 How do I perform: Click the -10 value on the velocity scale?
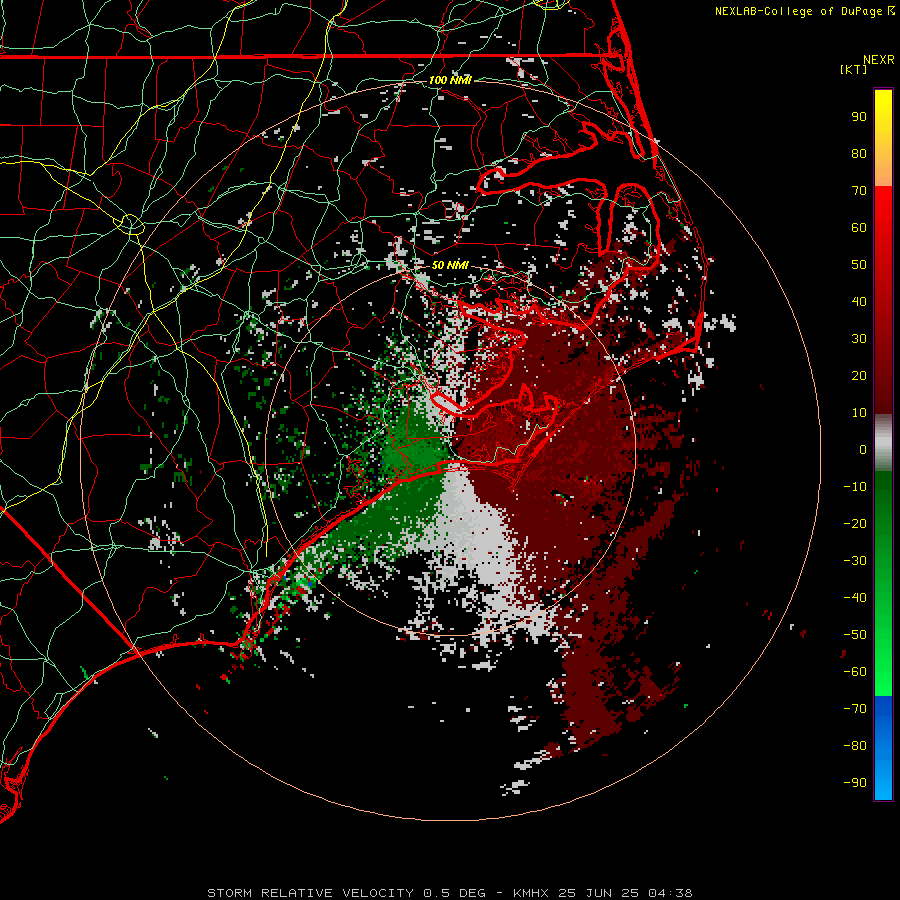855,487
